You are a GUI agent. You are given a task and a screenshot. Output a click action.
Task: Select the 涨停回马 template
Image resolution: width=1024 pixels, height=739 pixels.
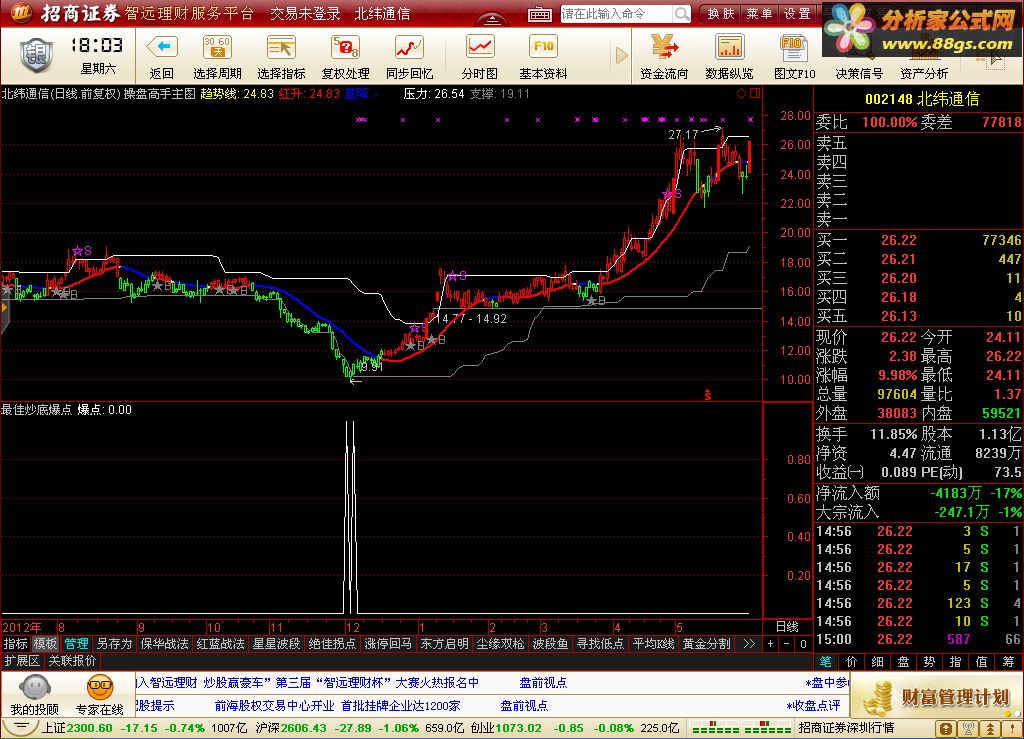click(x=388, y=644)
